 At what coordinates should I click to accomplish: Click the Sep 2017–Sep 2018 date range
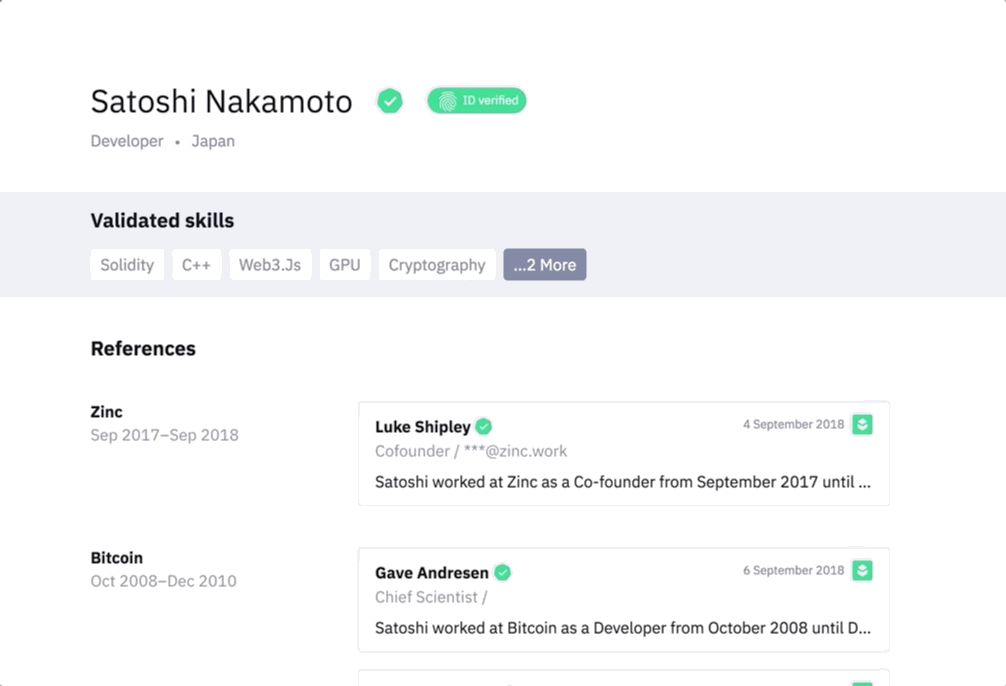click(164, 435)
